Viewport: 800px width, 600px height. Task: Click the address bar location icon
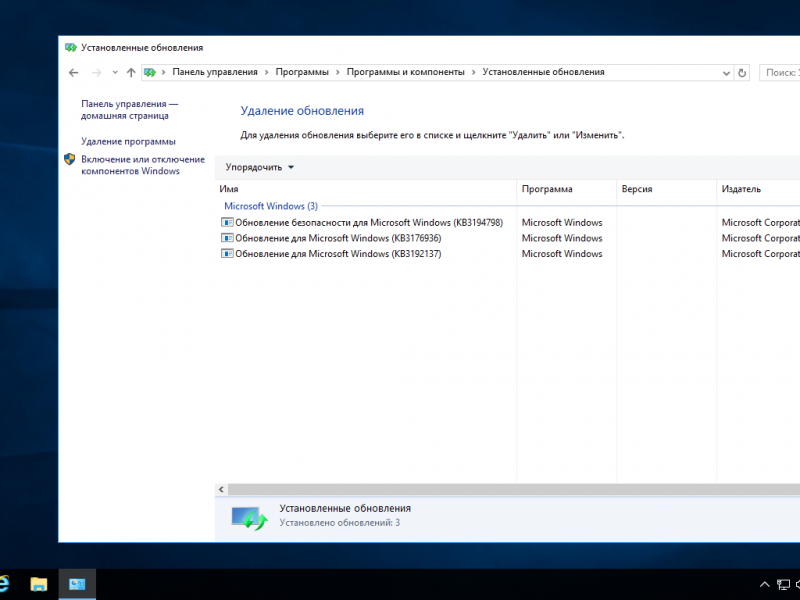click(149, 72)
